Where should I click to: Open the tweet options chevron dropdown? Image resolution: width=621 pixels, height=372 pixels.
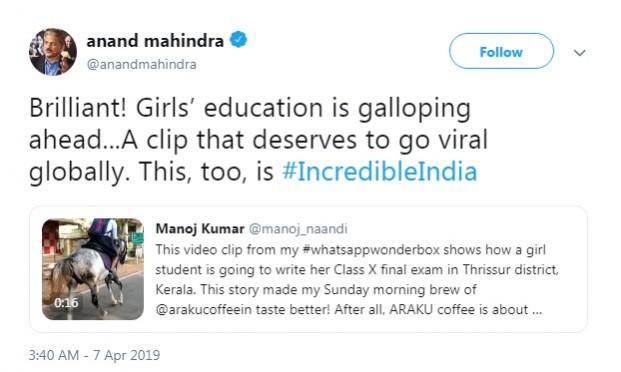(x=580, y=52)
